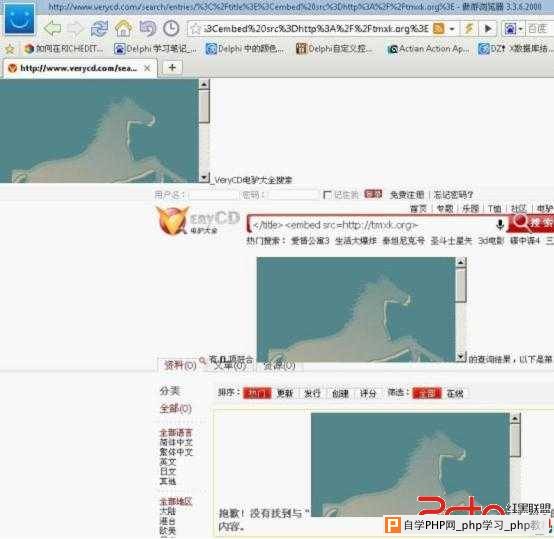Viewport: 554px width, 539px height.
Task: Sort results by 热门
Action: (257, 393)
